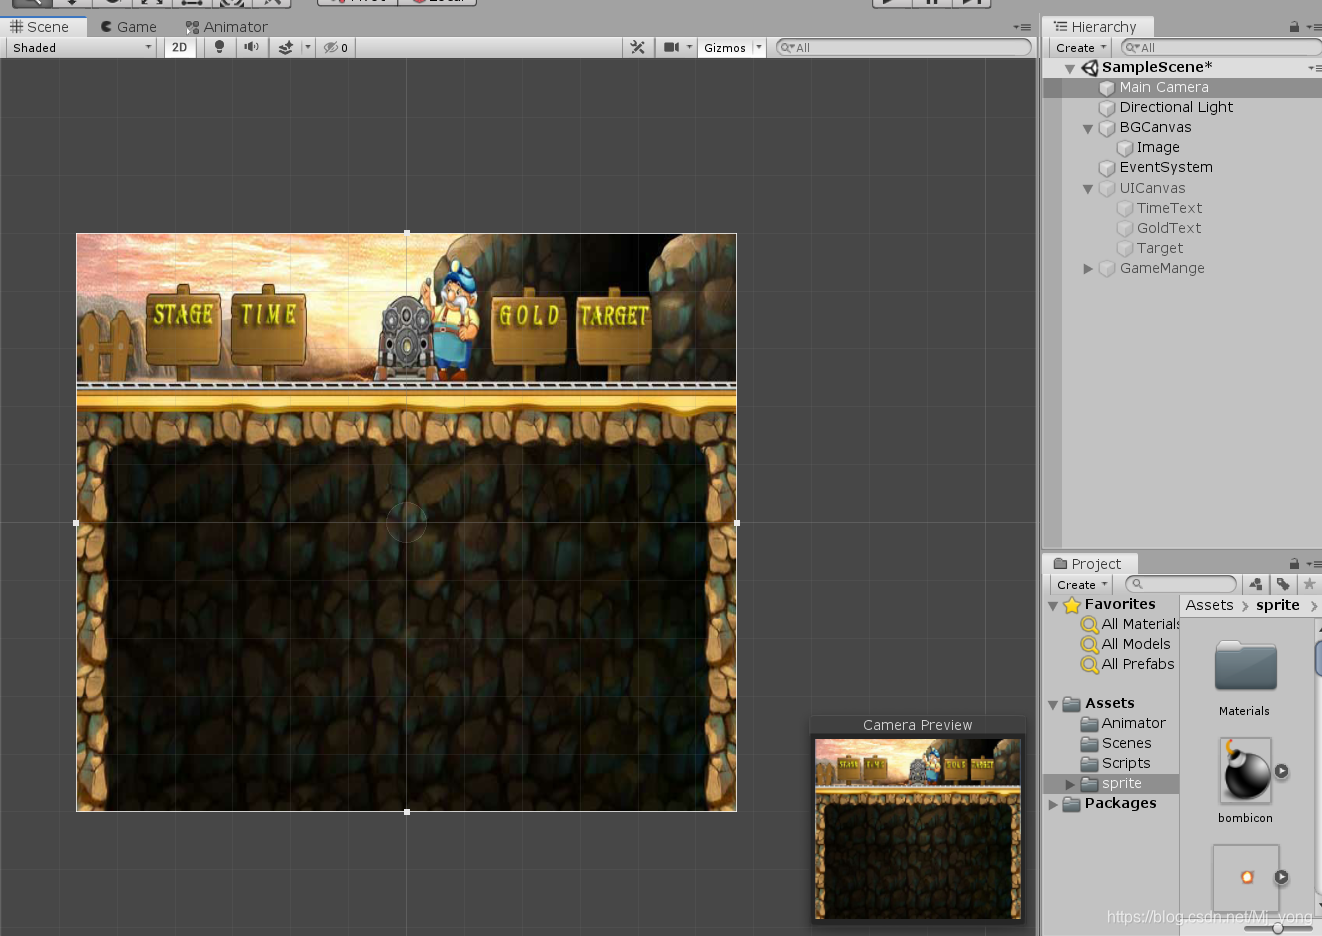The width and height of the screenshot is (1322, 936).
Task: Click the save search favorite star icon
Action: (1309, 584)
